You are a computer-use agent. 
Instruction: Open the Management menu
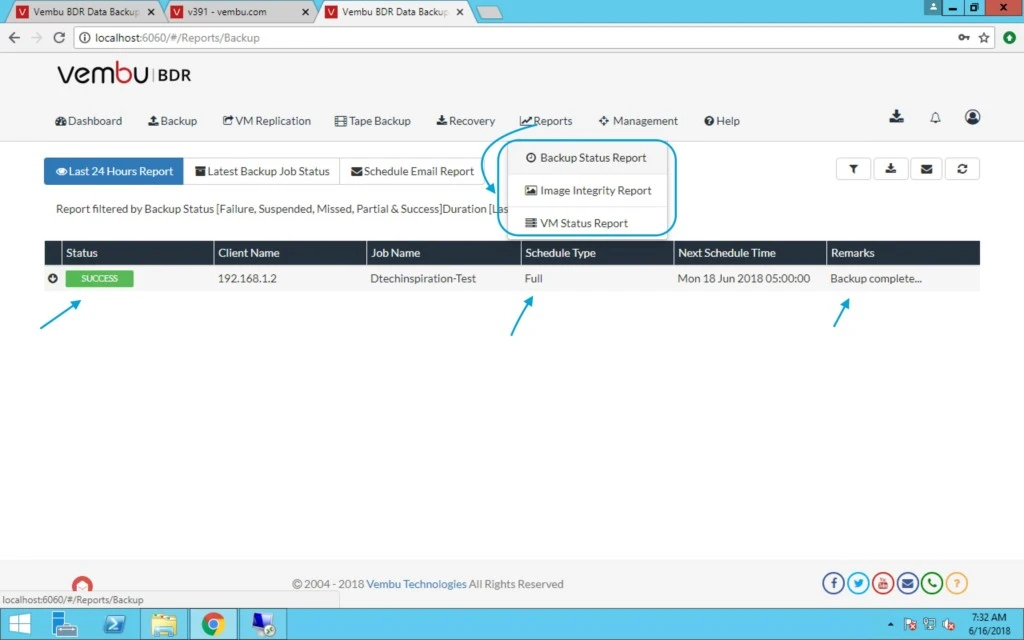638,121
